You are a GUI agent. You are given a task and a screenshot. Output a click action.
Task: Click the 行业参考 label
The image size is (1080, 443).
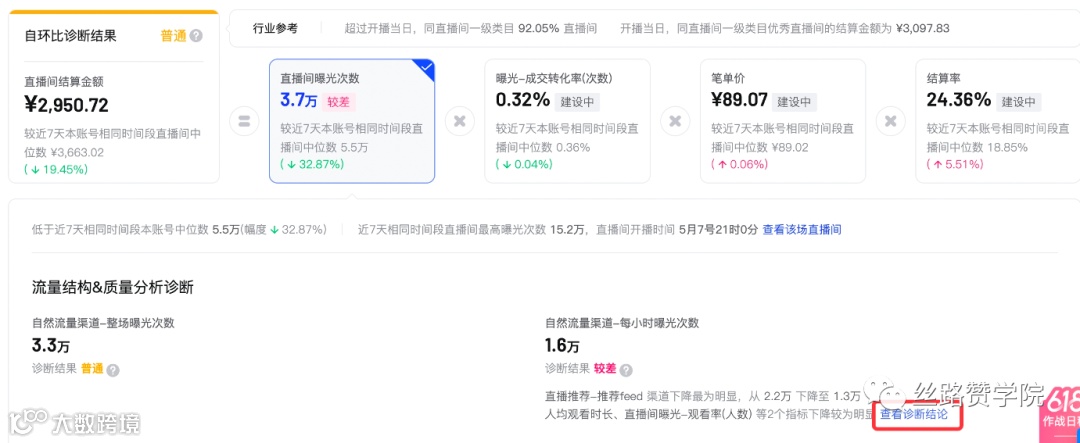276,28
